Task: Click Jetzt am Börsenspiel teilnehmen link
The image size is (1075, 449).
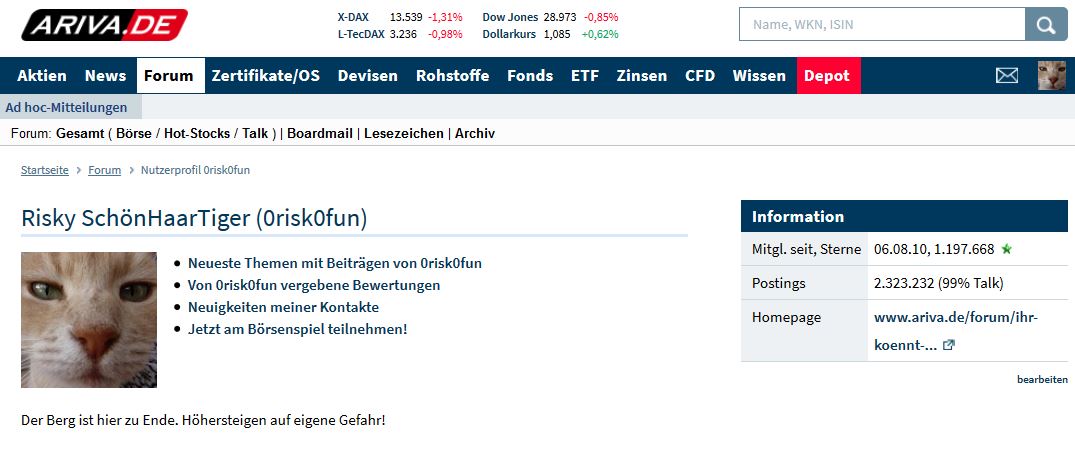Action: click(x=298, y=329)
